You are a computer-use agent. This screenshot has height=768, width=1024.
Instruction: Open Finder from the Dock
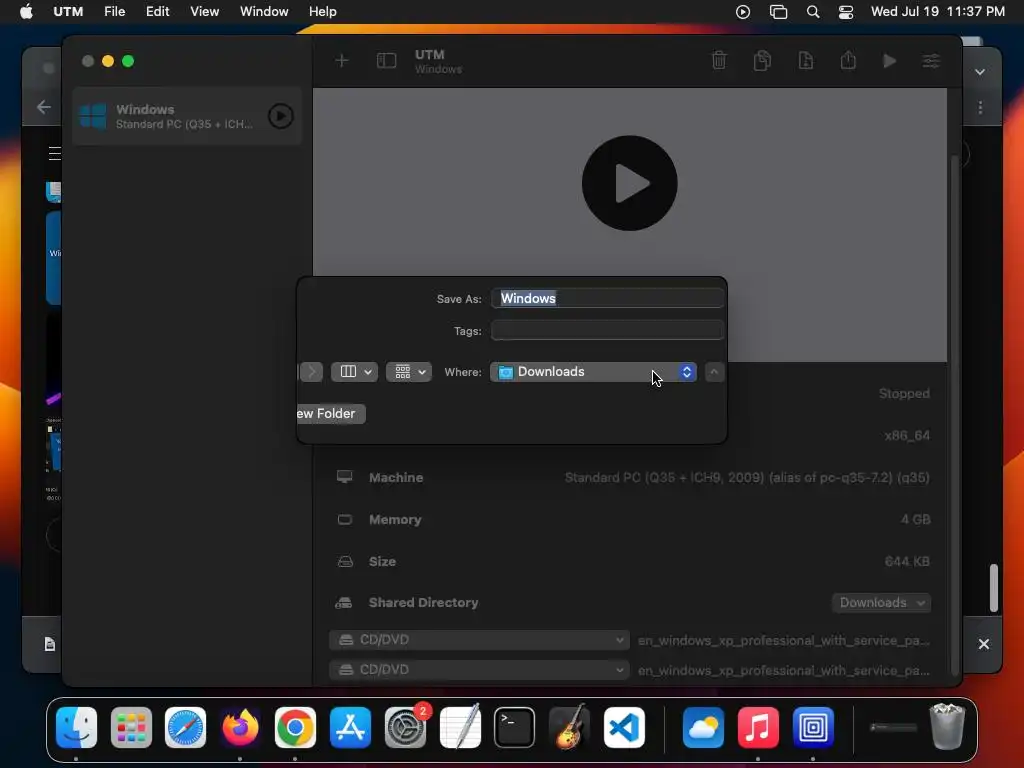(76, 727)
